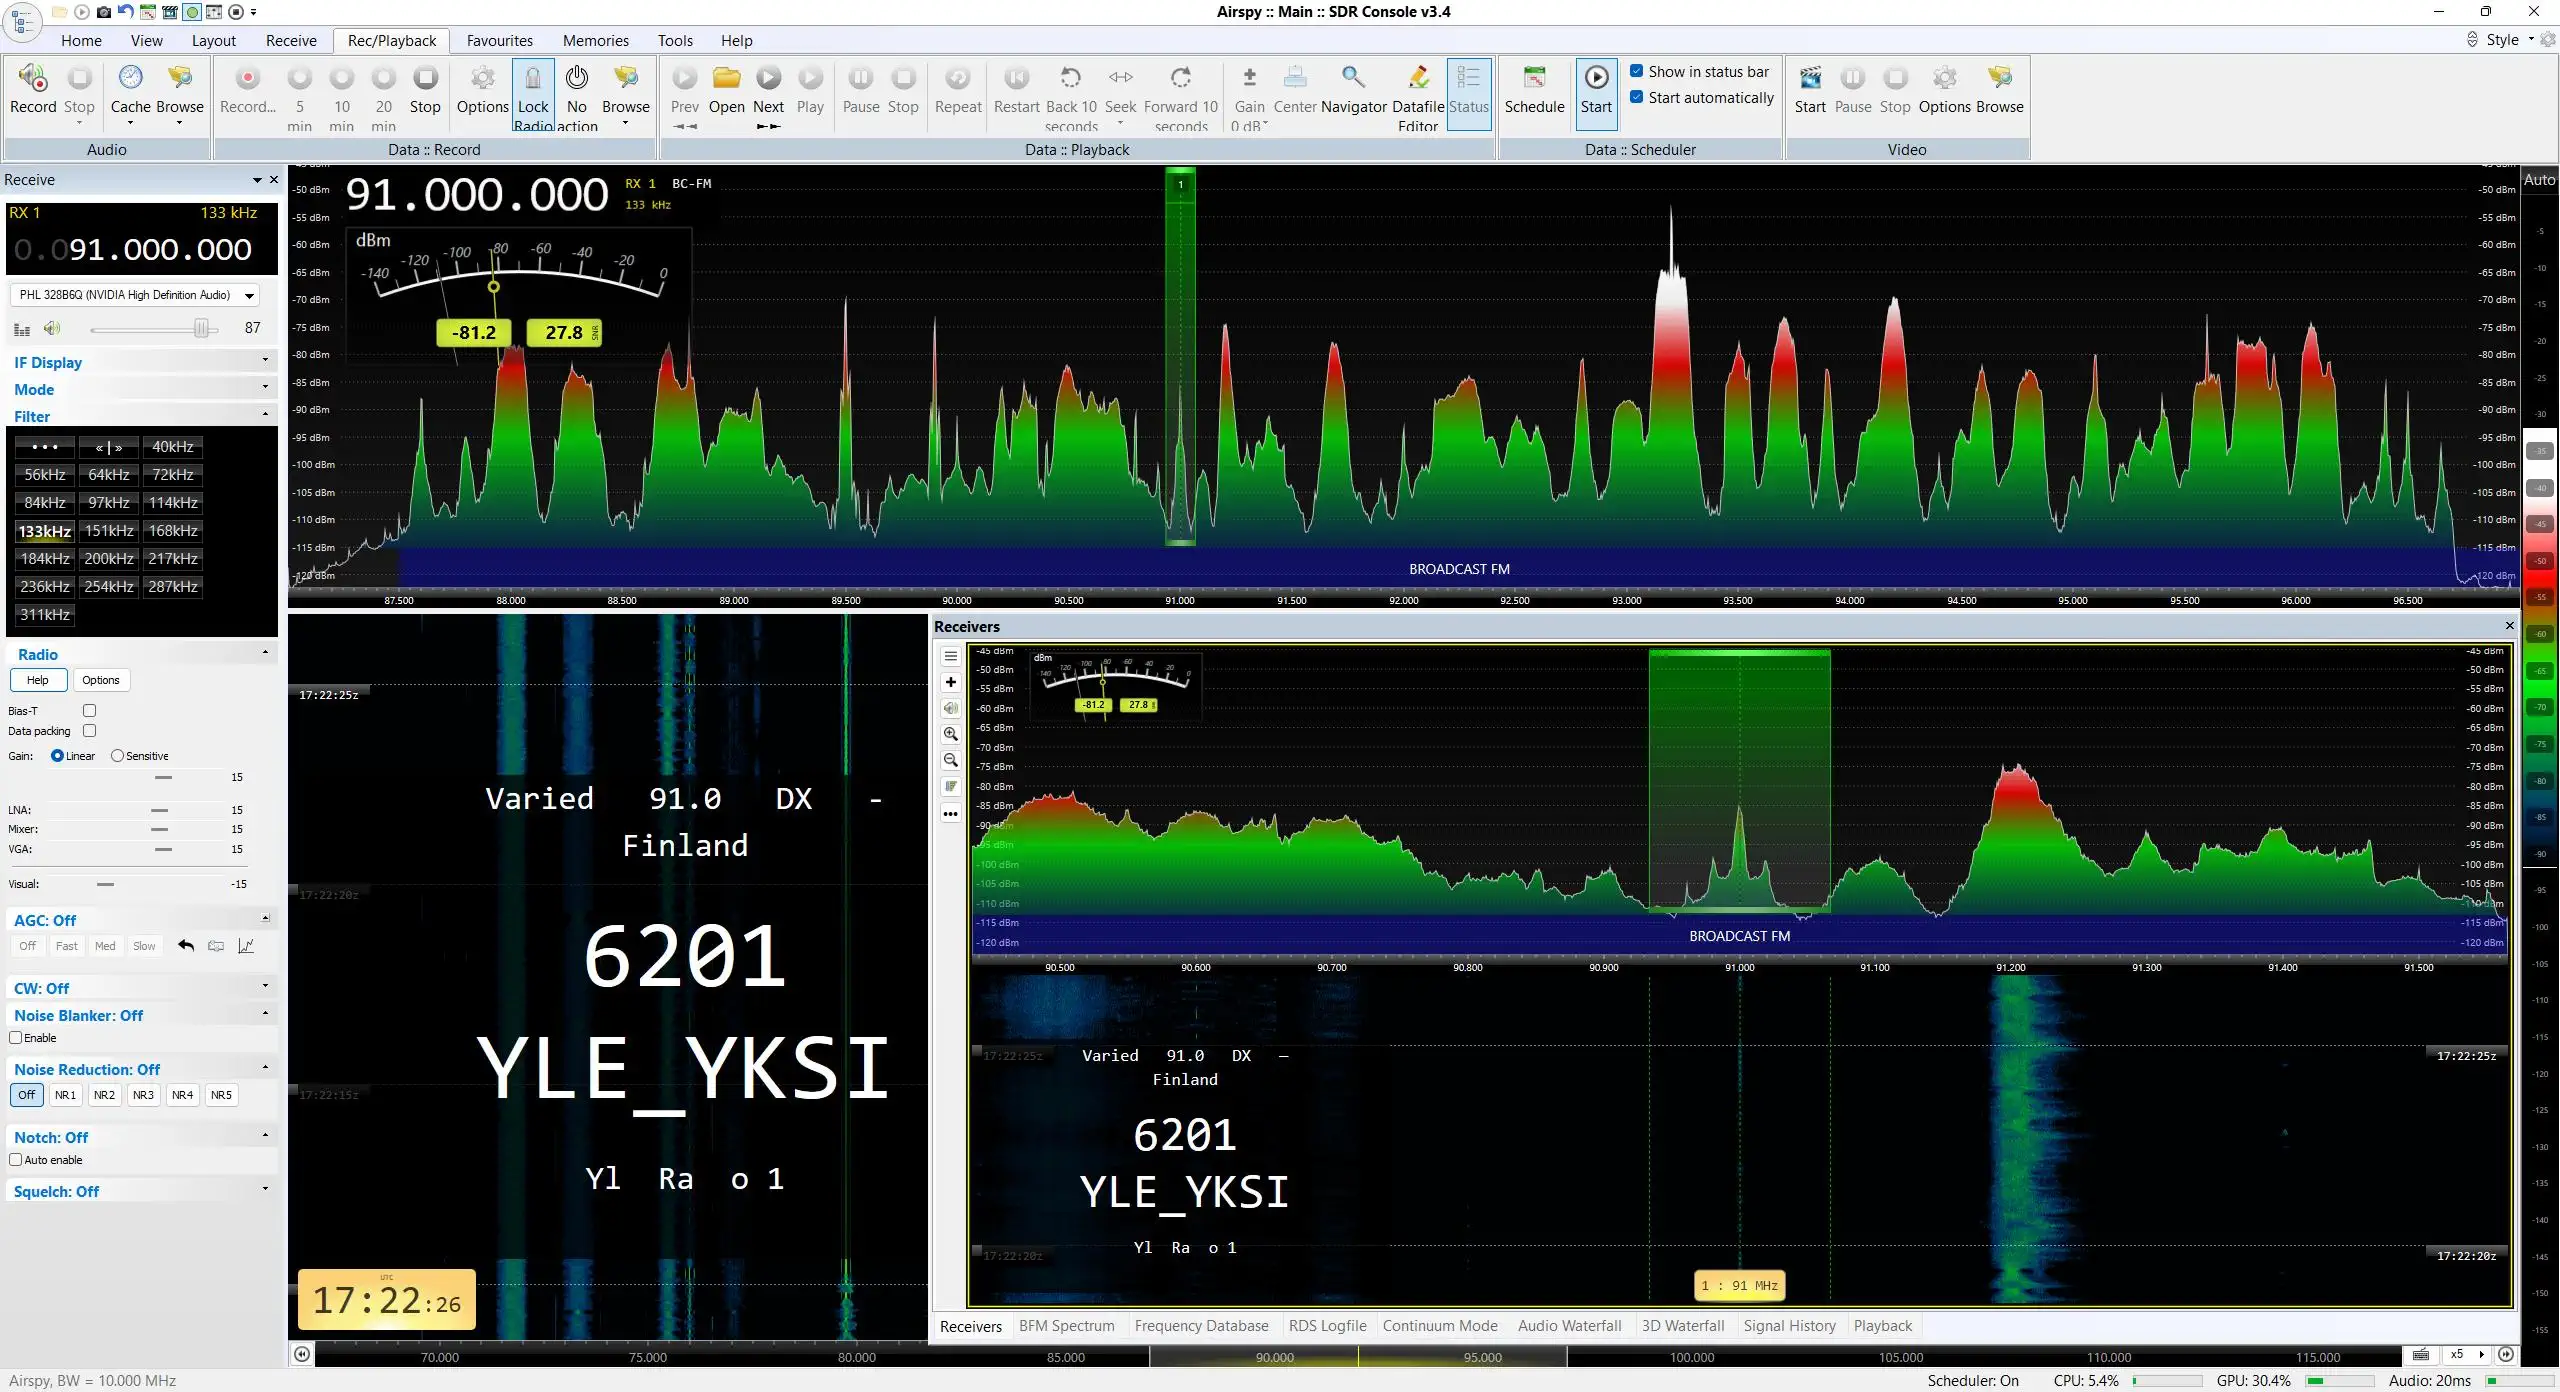Click the Receivers zoom out magnifier
This screenshot has width=2560, height=1392.
coord(951,760)
